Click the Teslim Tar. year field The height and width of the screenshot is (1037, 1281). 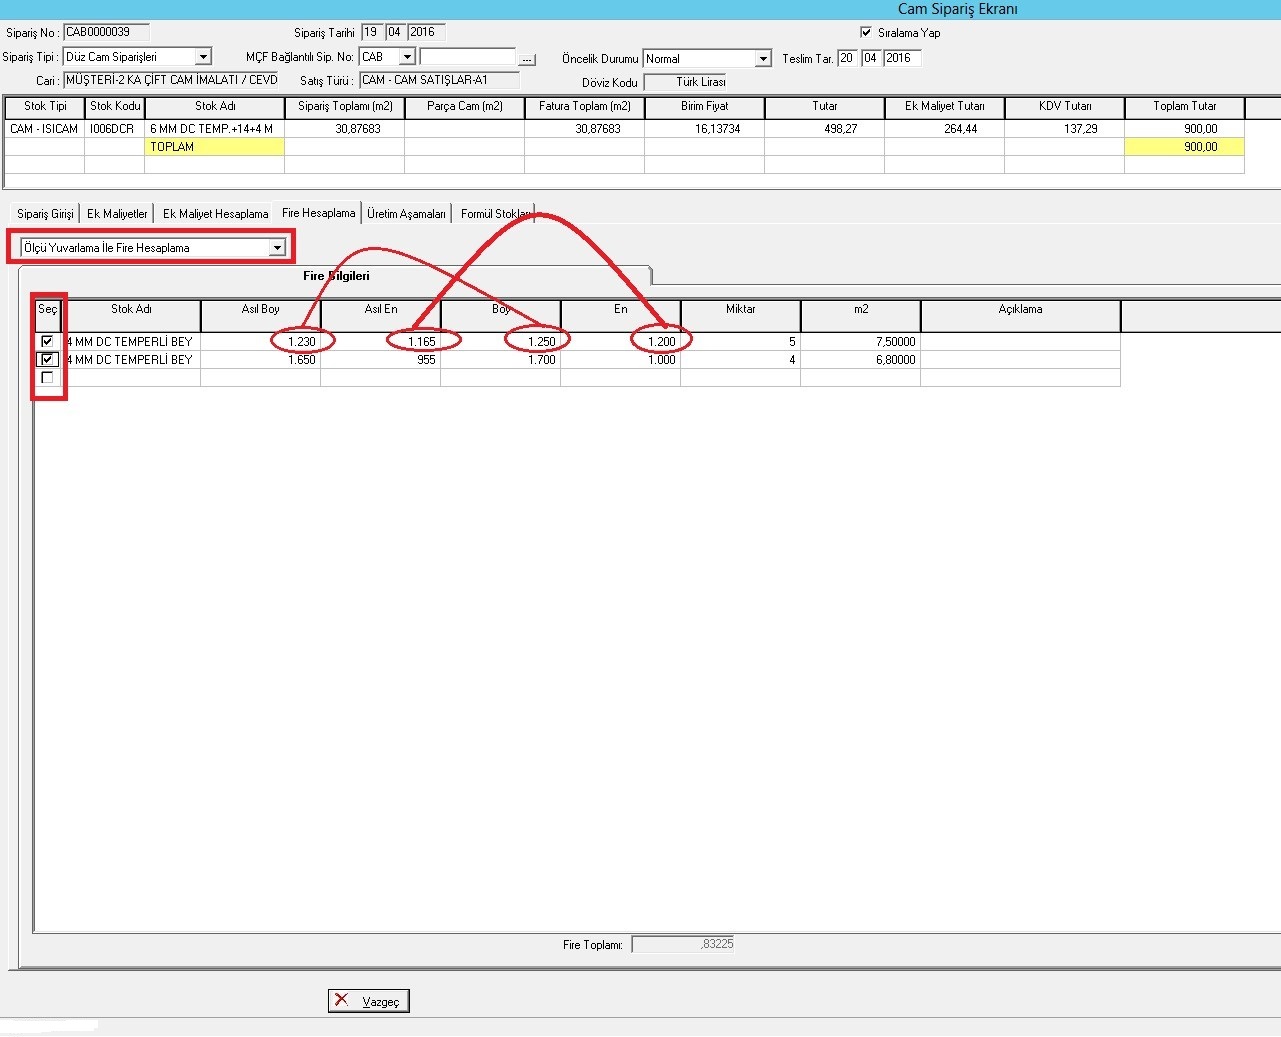pos(901,58)
